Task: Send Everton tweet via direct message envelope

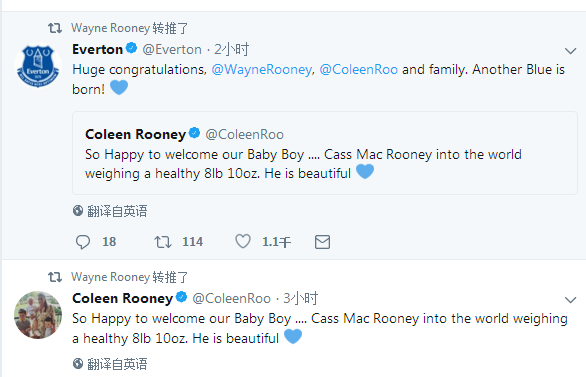Action: pos(322,242)
